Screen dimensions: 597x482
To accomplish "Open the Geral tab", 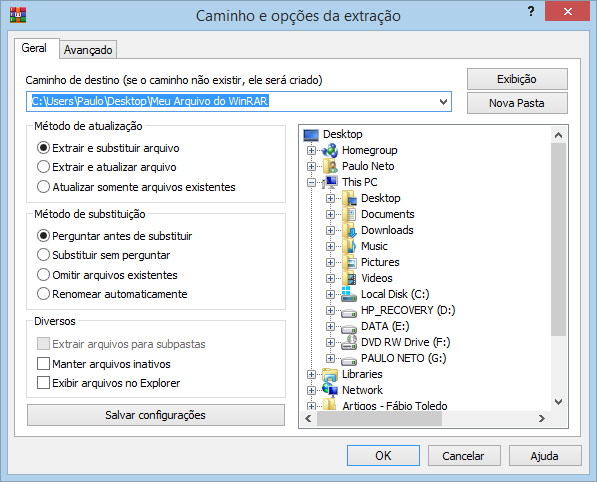I will coord(34,48).
